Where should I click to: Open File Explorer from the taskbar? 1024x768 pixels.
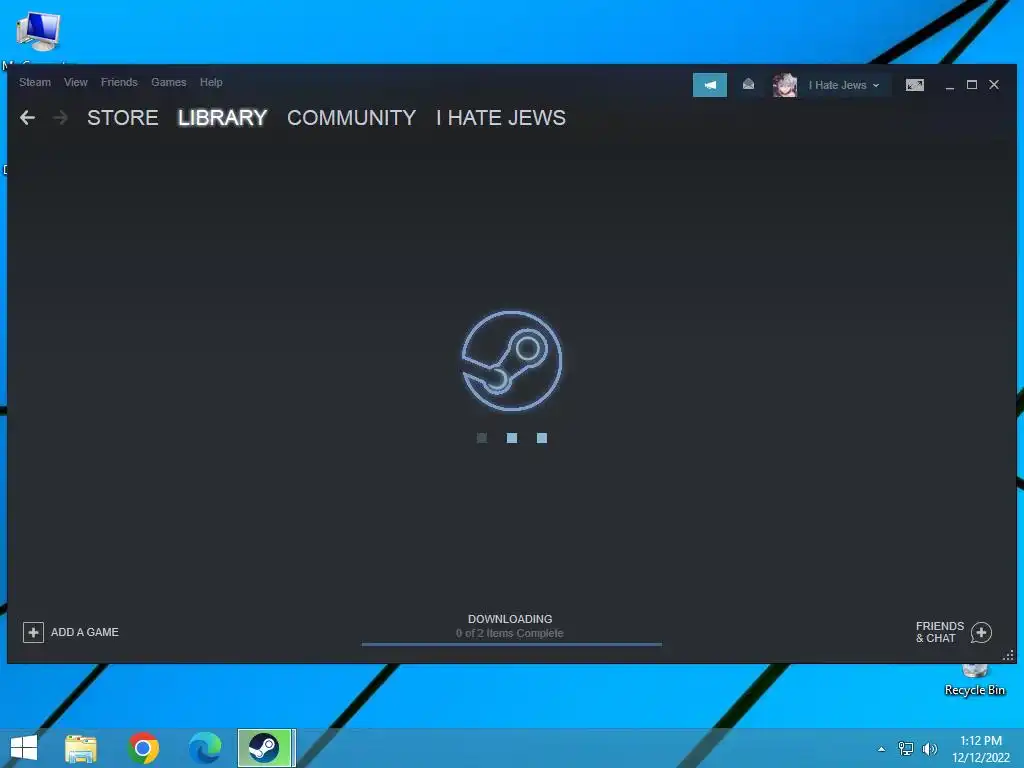click(x=81, y=748)
